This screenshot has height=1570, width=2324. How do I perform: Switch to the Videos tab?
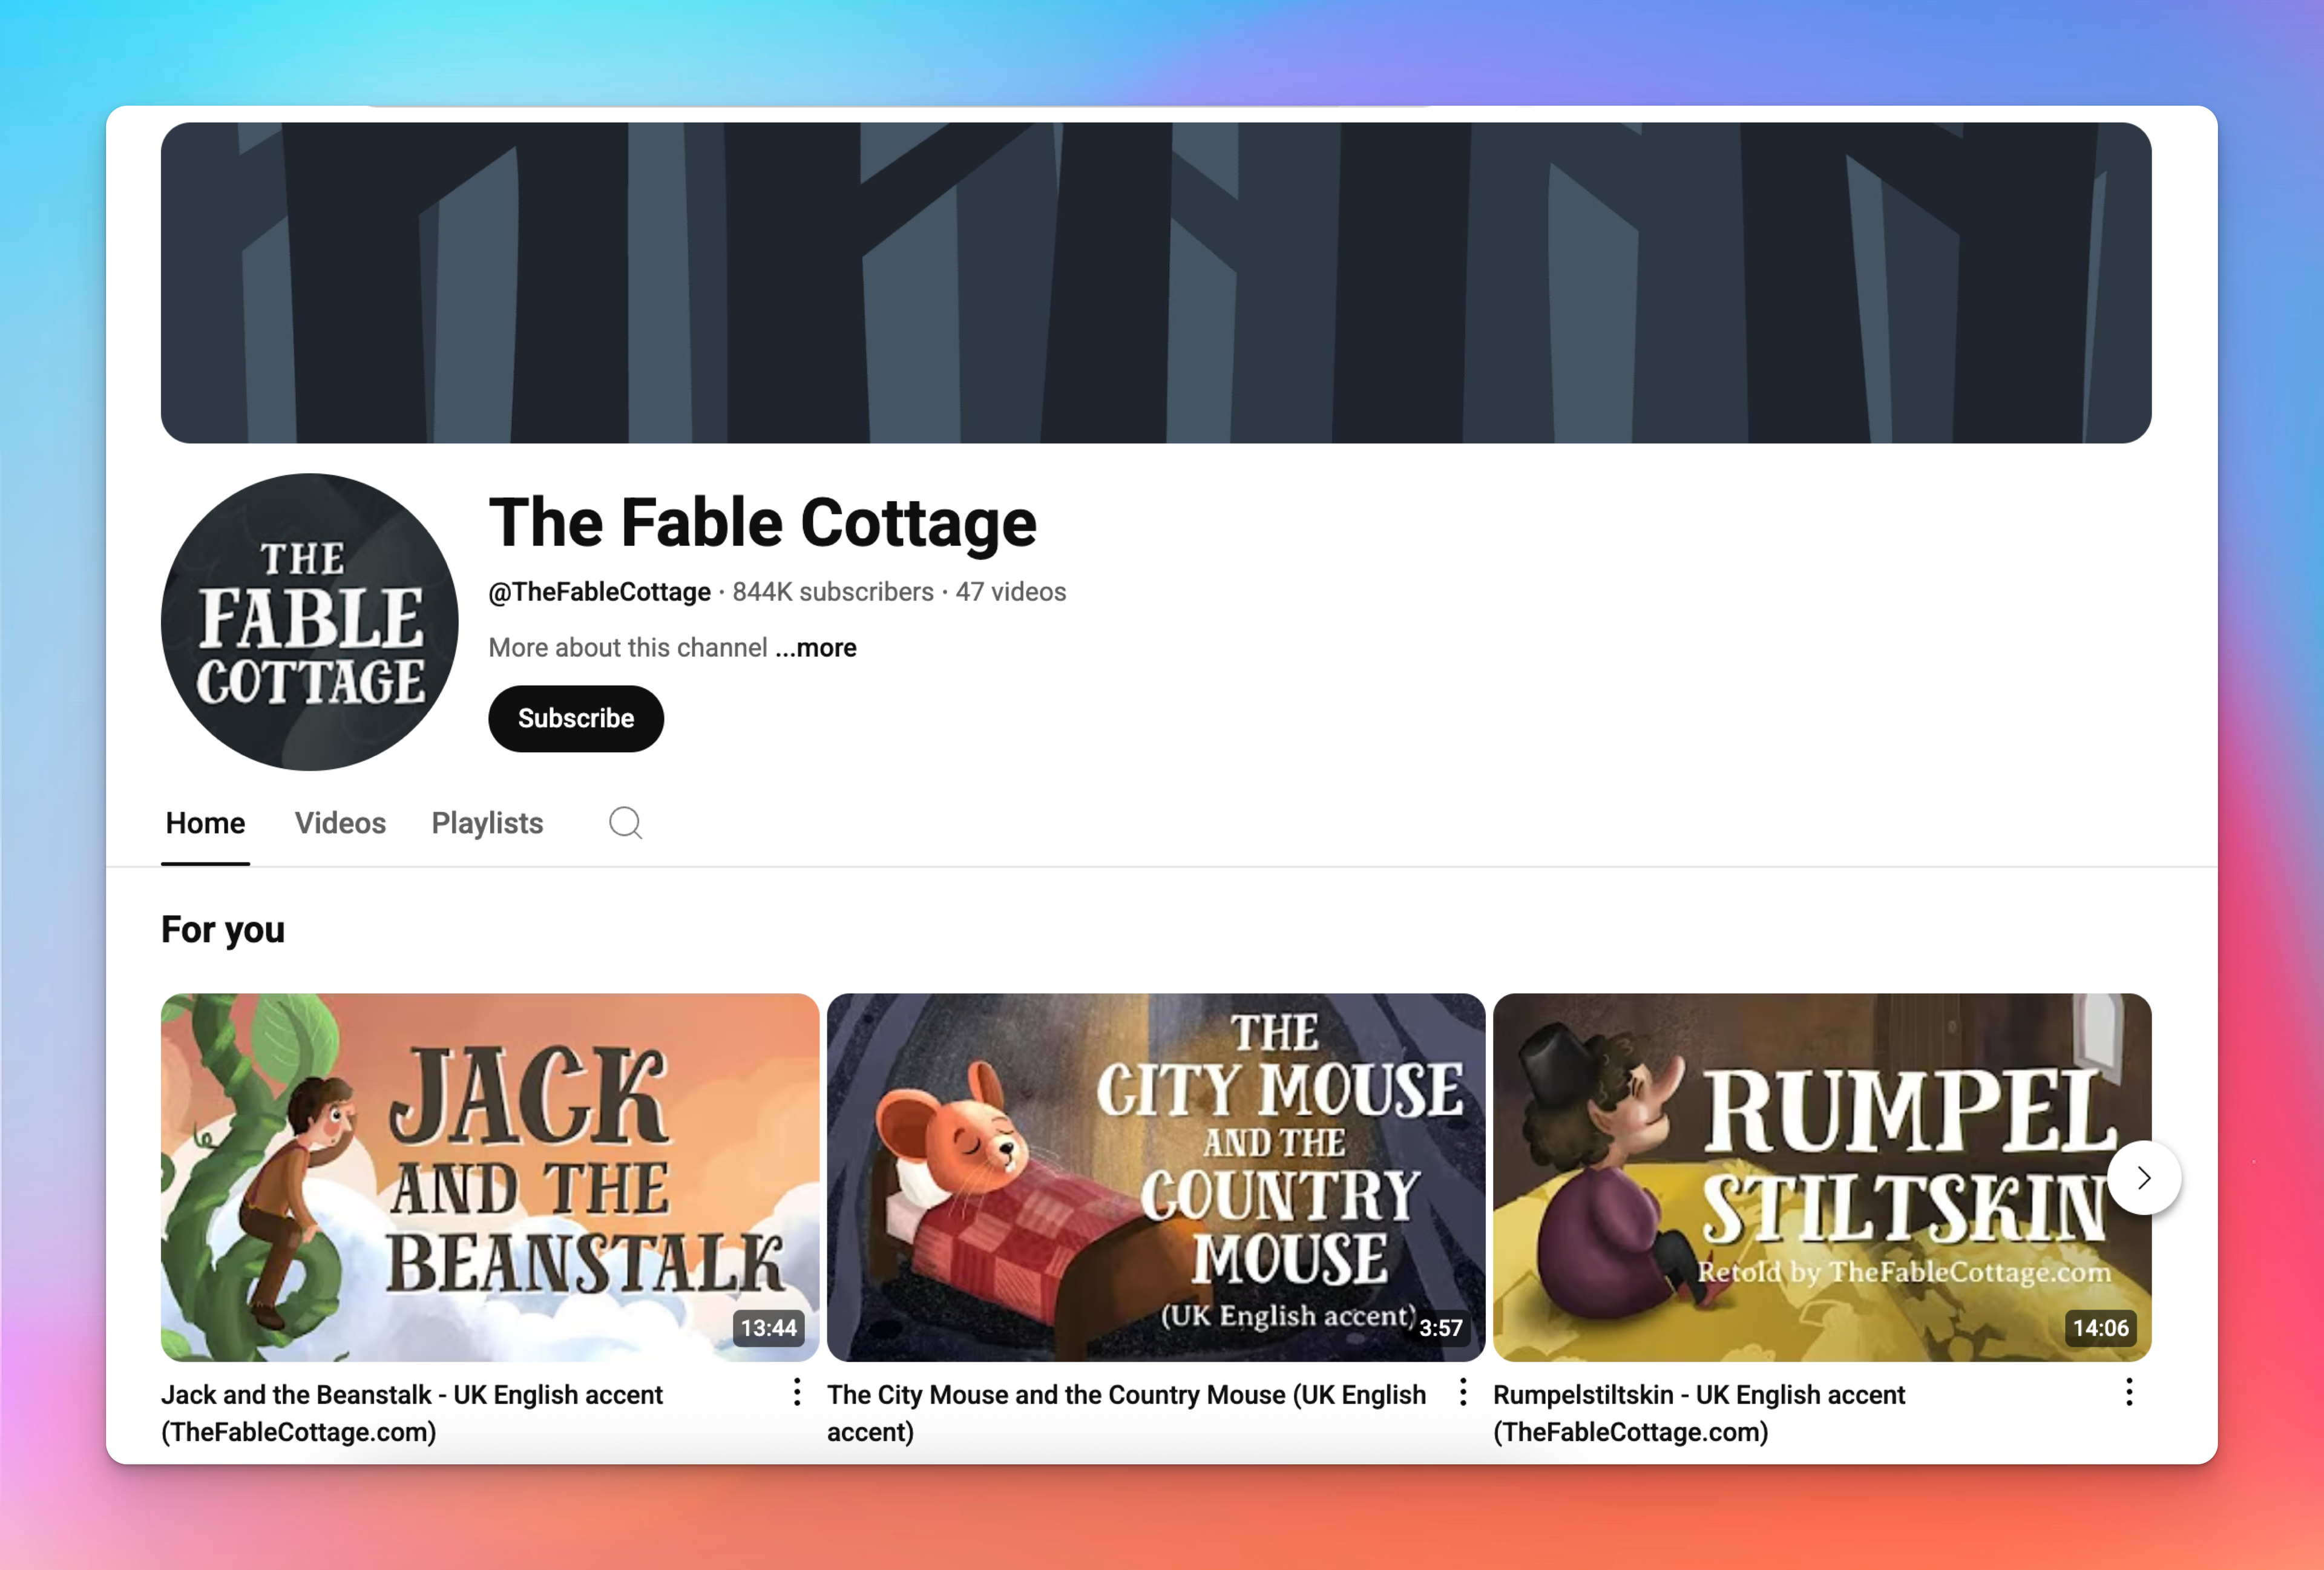[340, 823]
